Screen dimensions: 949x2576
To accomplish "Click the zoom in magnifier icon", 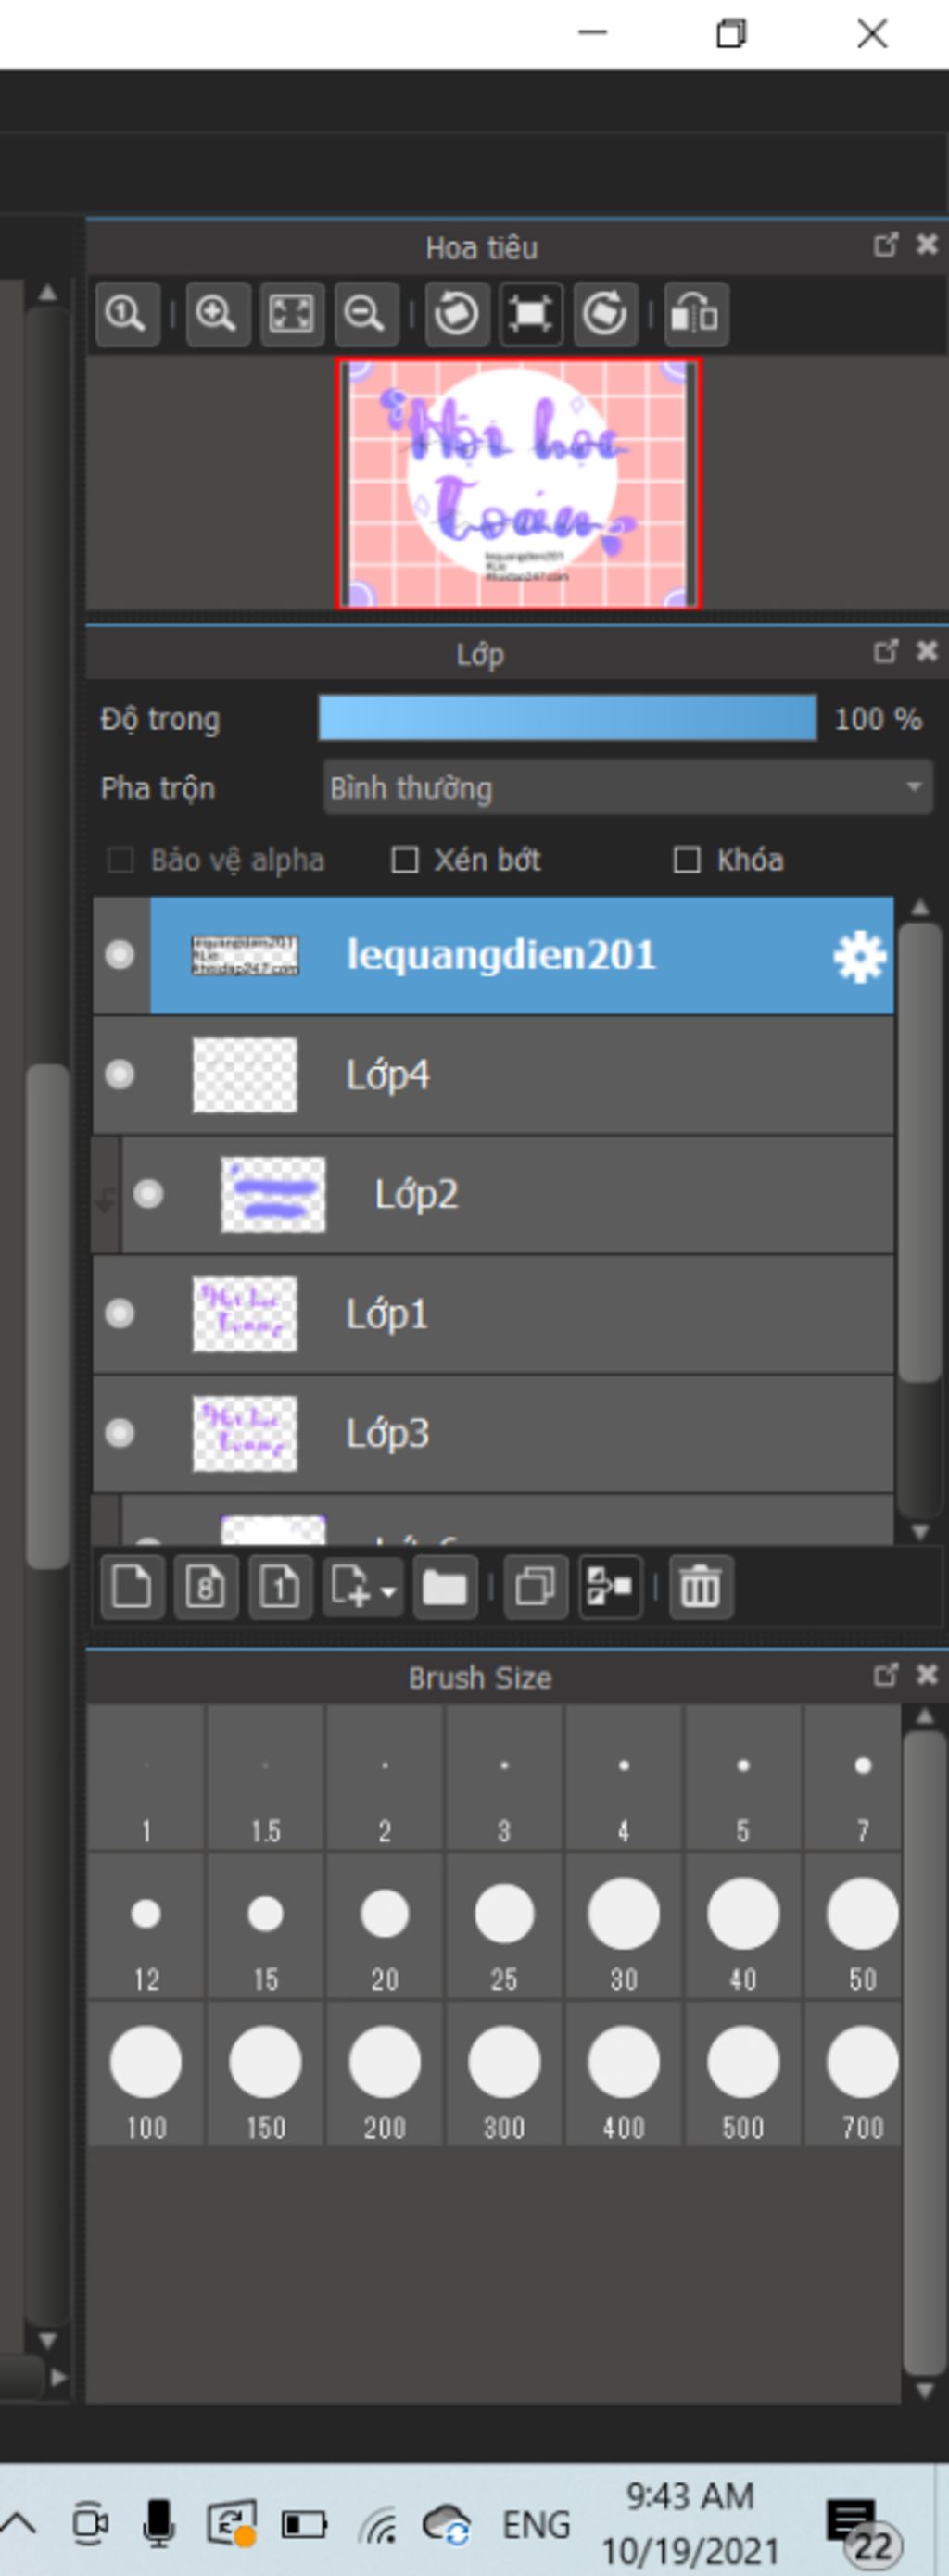I will (217, 314).
